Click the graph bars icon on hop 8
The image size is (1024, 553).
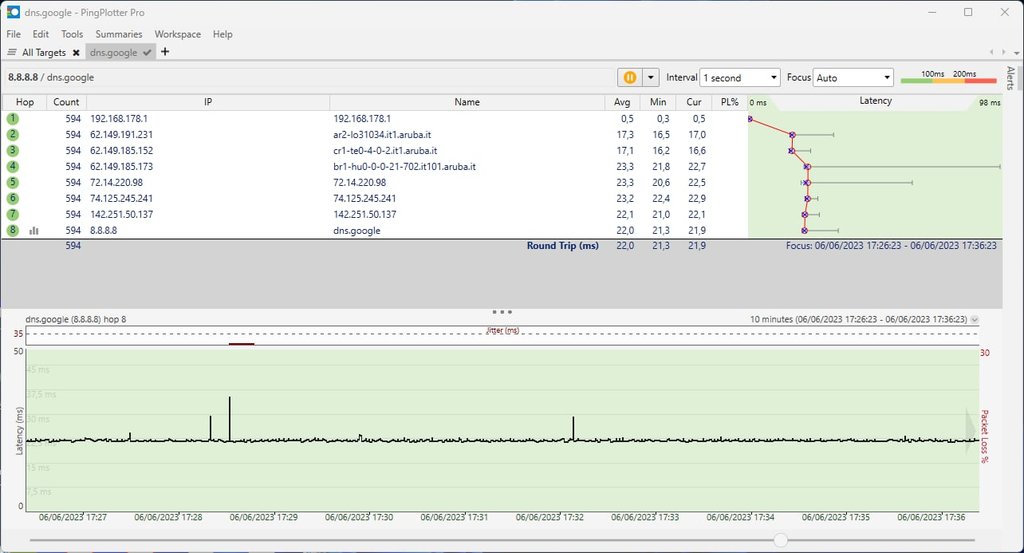(34, 230)
